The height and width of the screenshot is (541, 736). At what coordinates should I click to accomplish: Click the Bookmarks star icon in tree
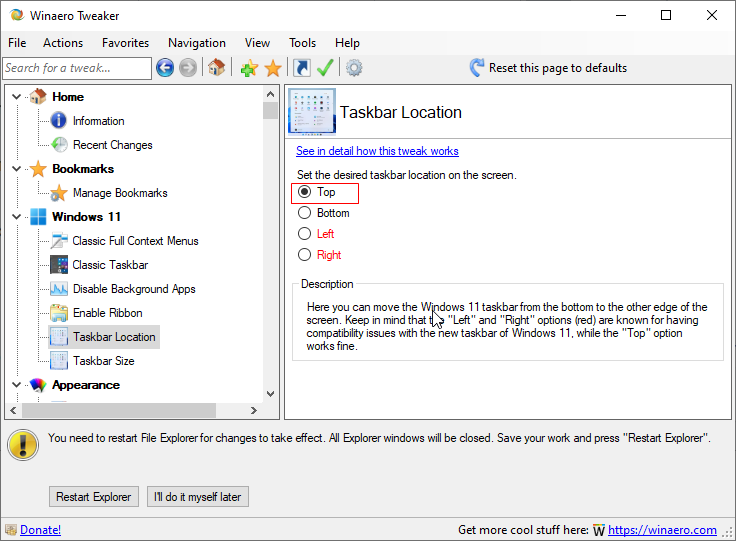click(x=38, y=169)
